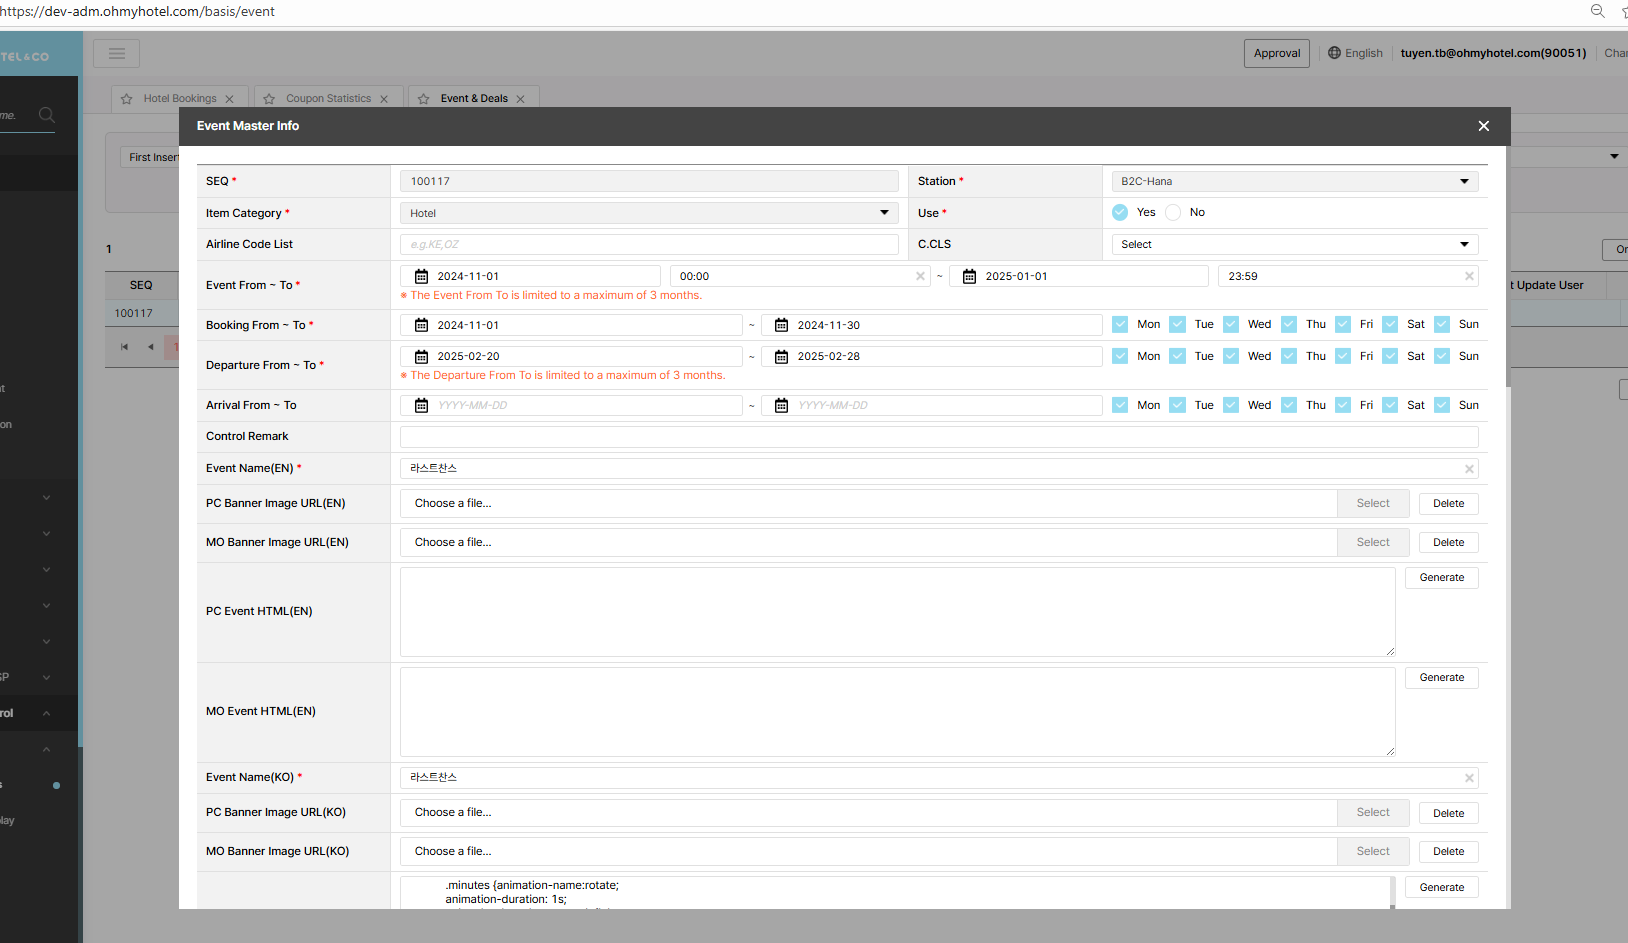Viewport: 1628px width, 943px height.
Task: Click the hamburger menu icon
Action: click(117, 54)
